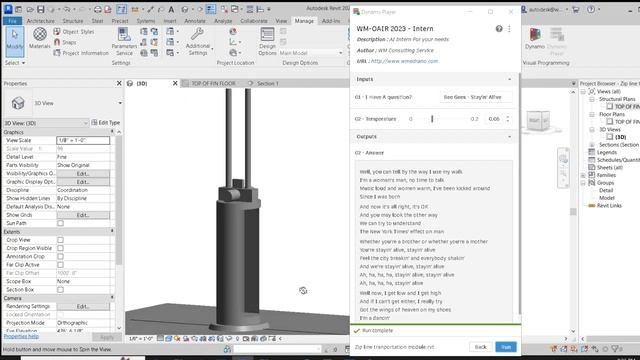Click the Print icon in quick access toolbar
Viewport: 640px width, 360px height.
98,9
